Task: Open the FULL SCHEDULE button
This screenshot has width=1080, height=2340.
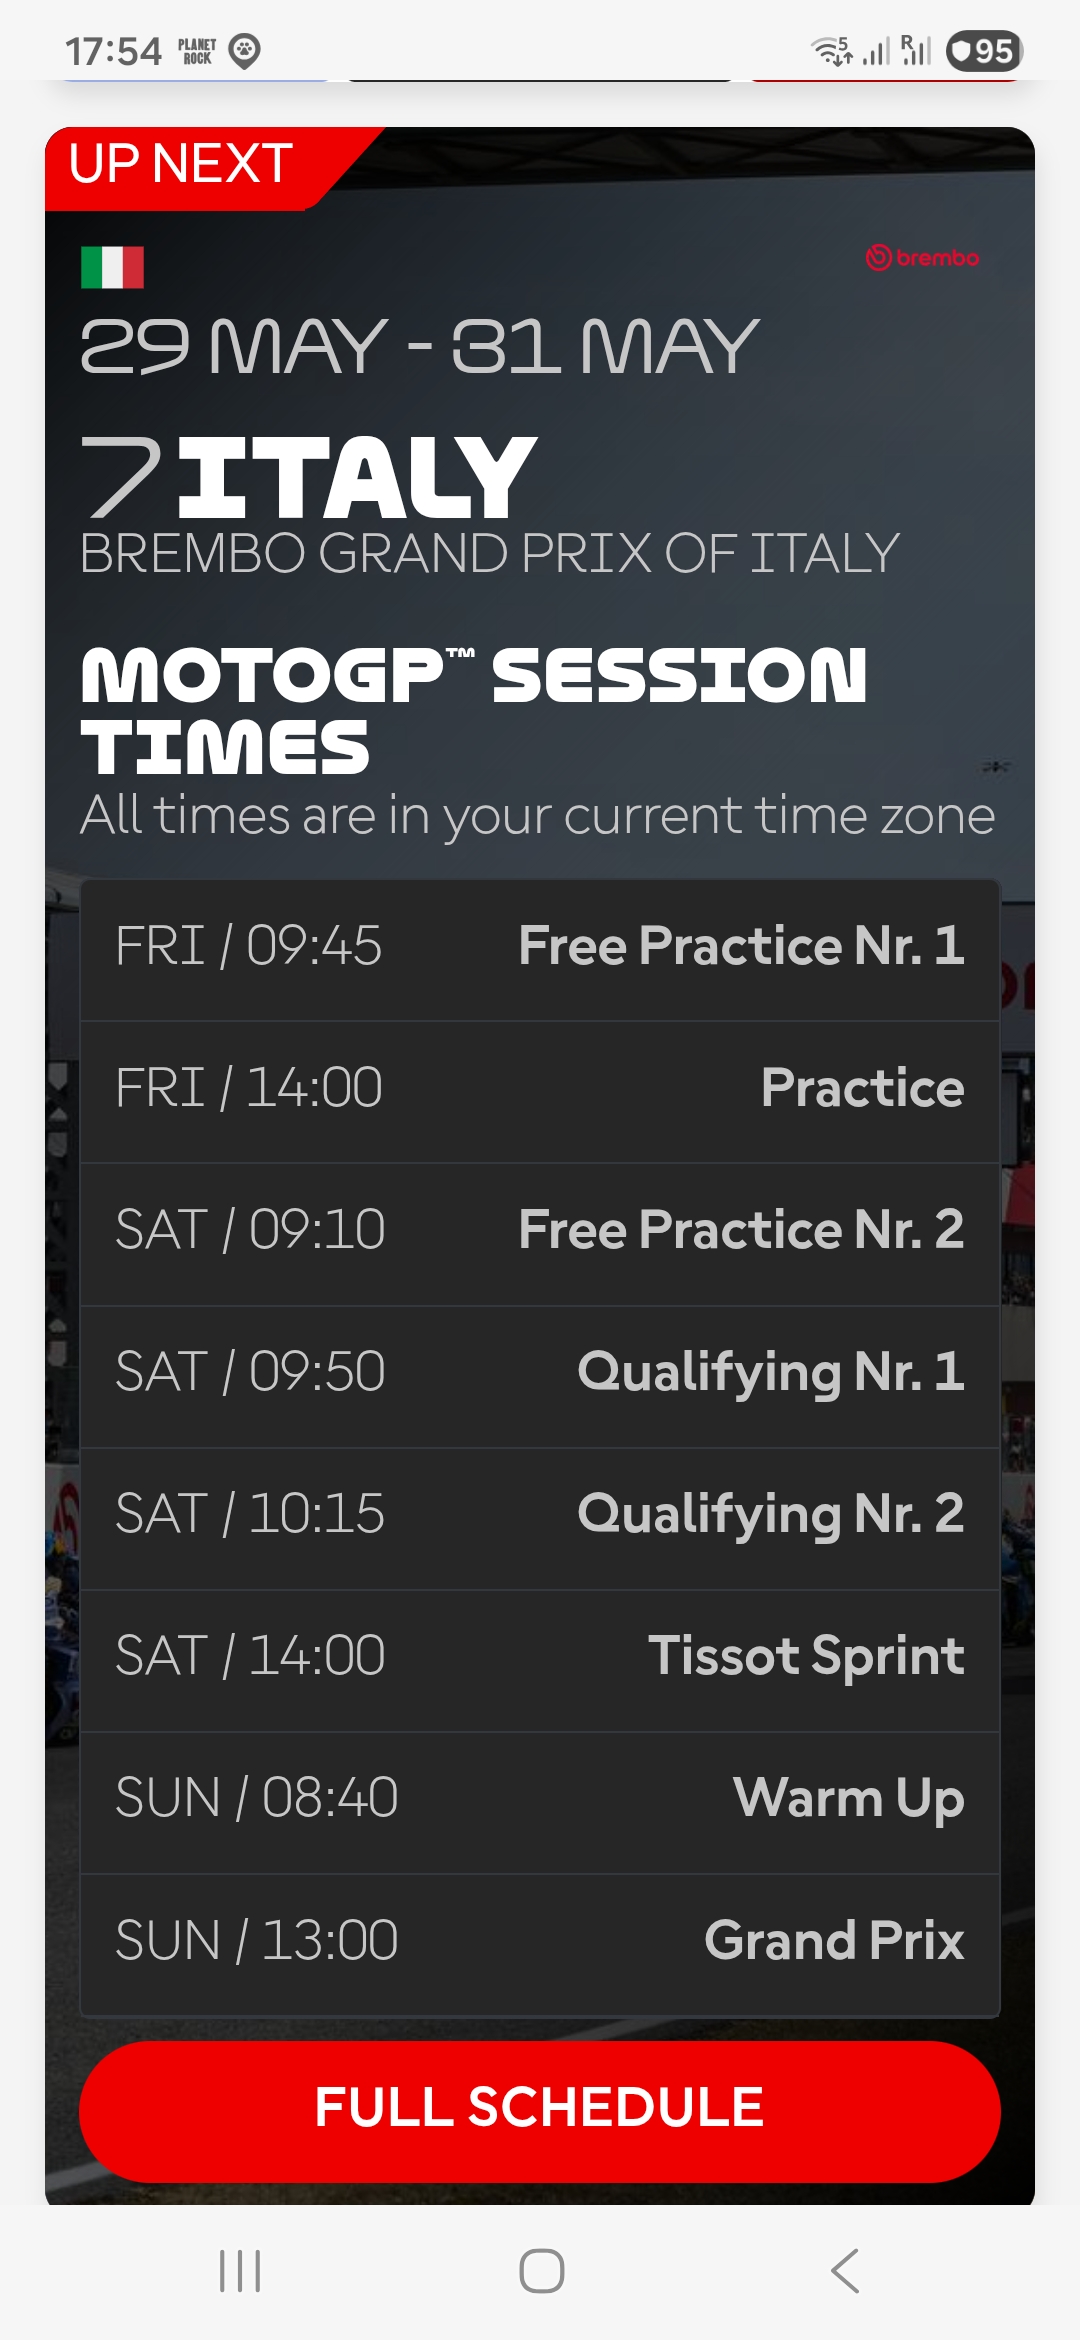Action: click(540, 2111)
